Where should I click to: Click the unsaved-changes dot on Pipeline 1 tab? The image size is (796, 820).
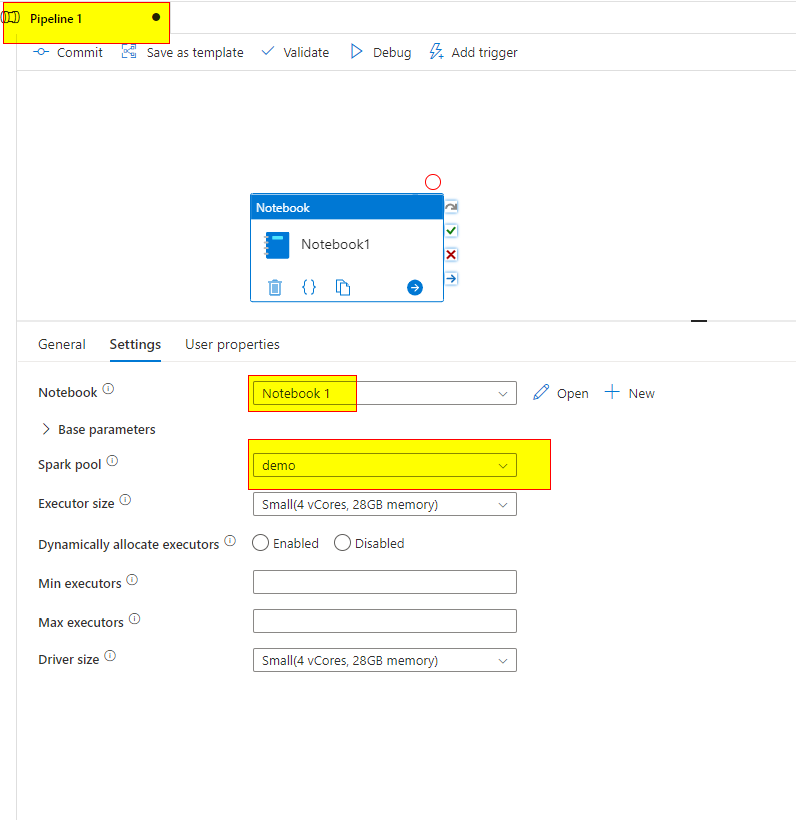(156, 17)
